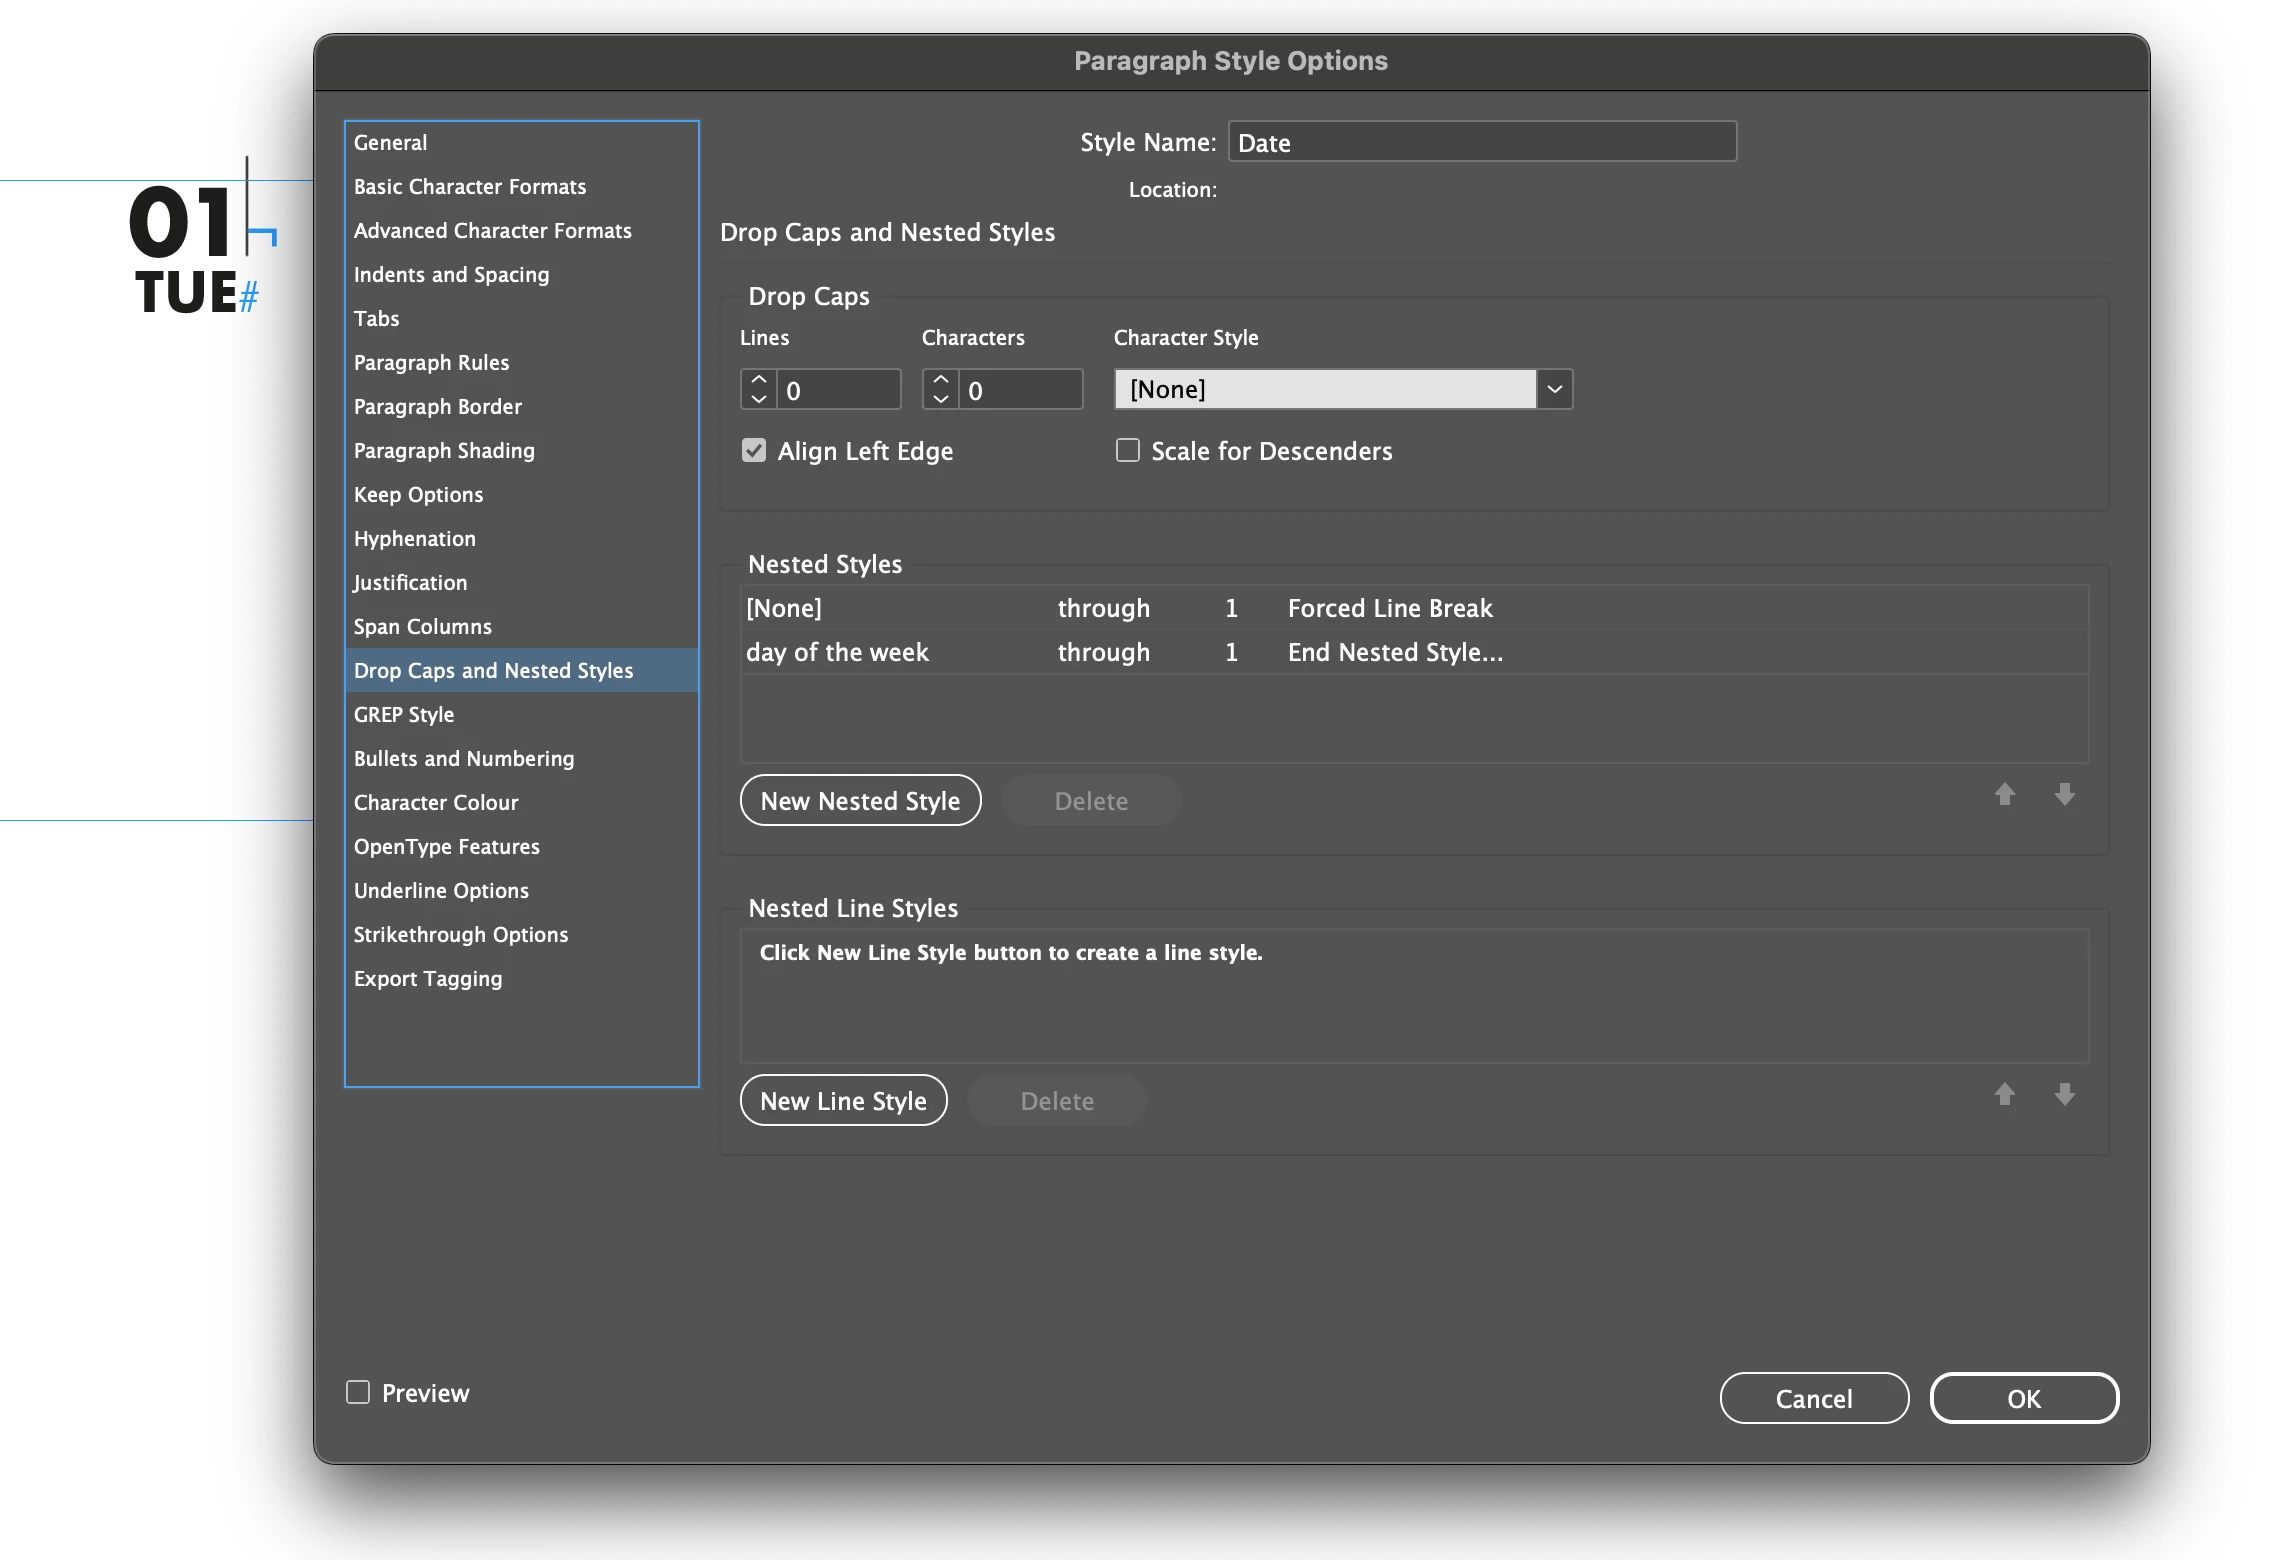Open 'day of the week' style dropdown
The image size is (2282, 1560).
837,652
